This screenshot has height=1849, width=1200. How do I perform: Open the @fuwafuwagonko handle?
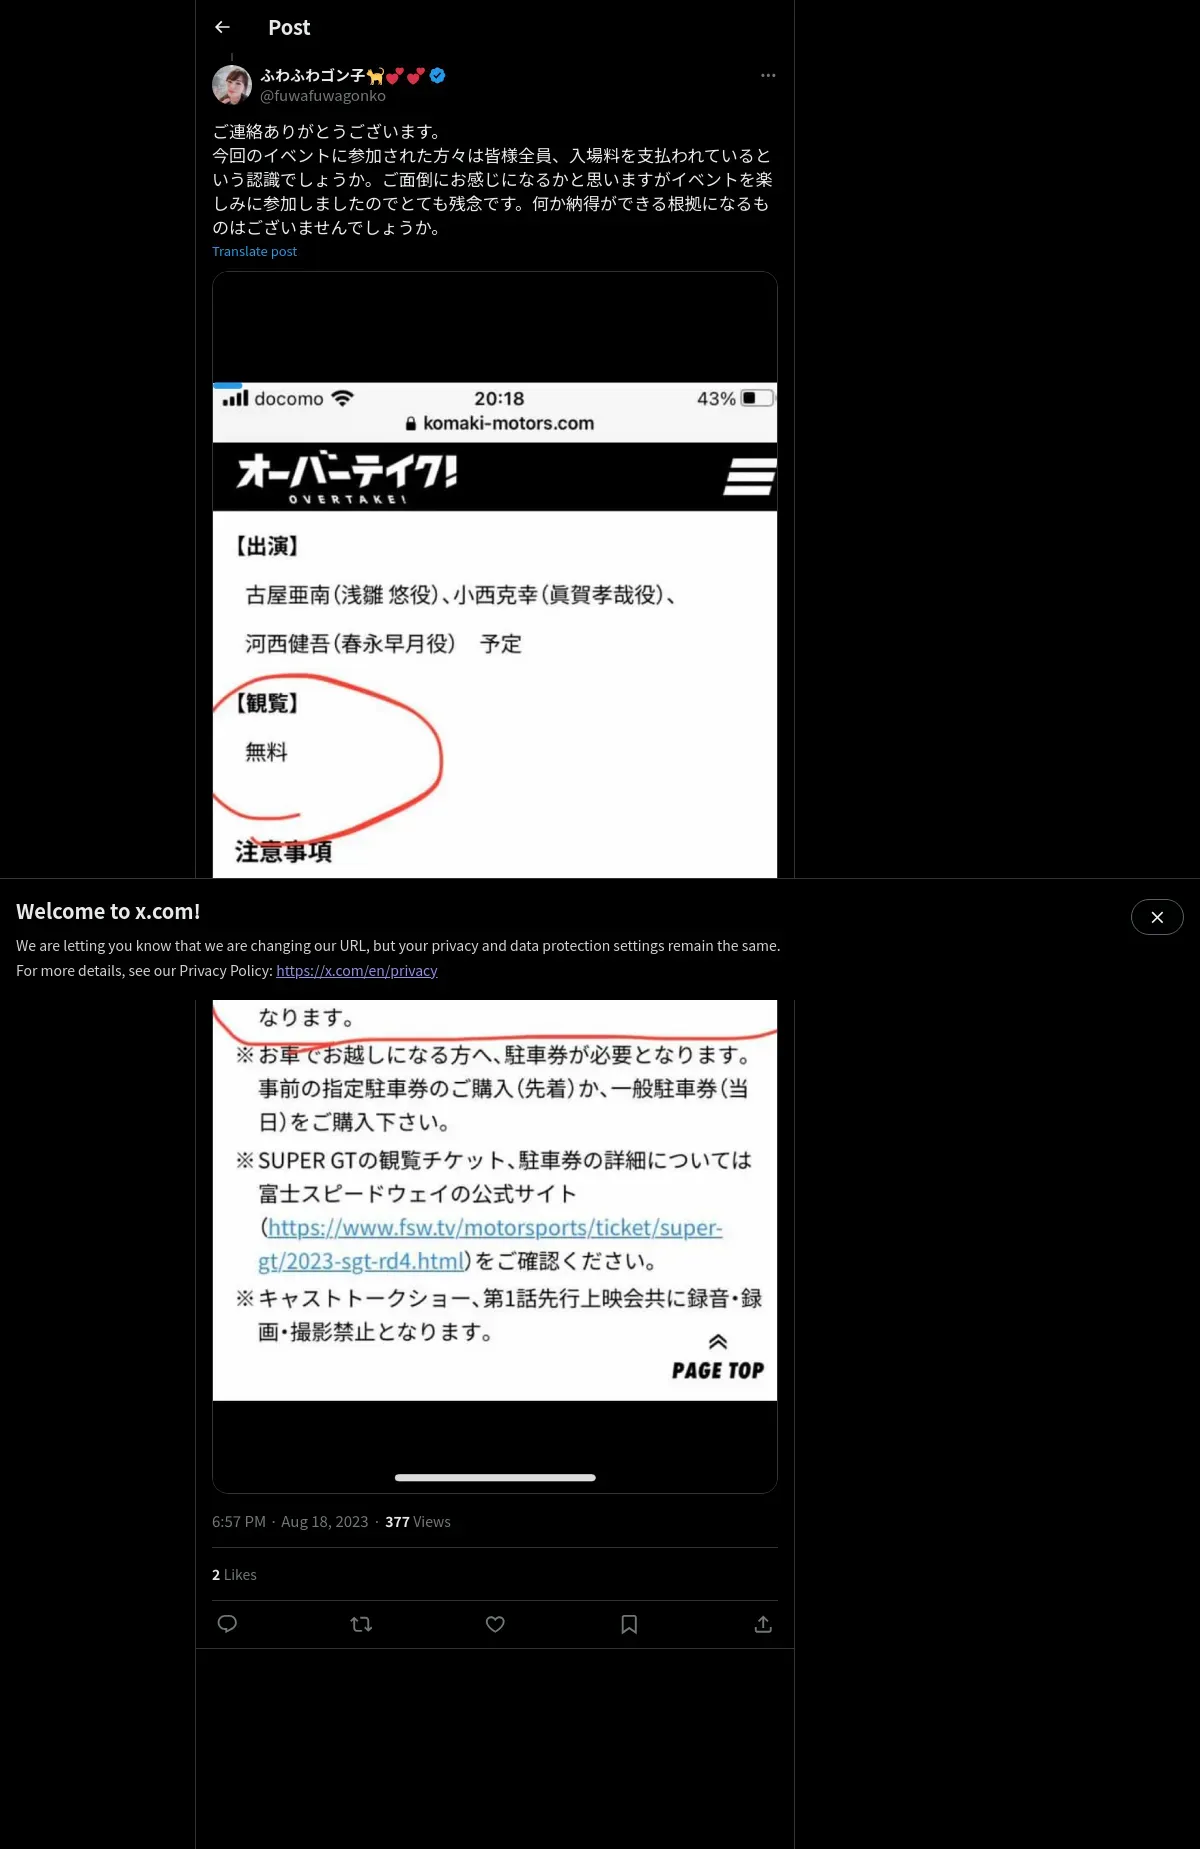pos(323,96)
